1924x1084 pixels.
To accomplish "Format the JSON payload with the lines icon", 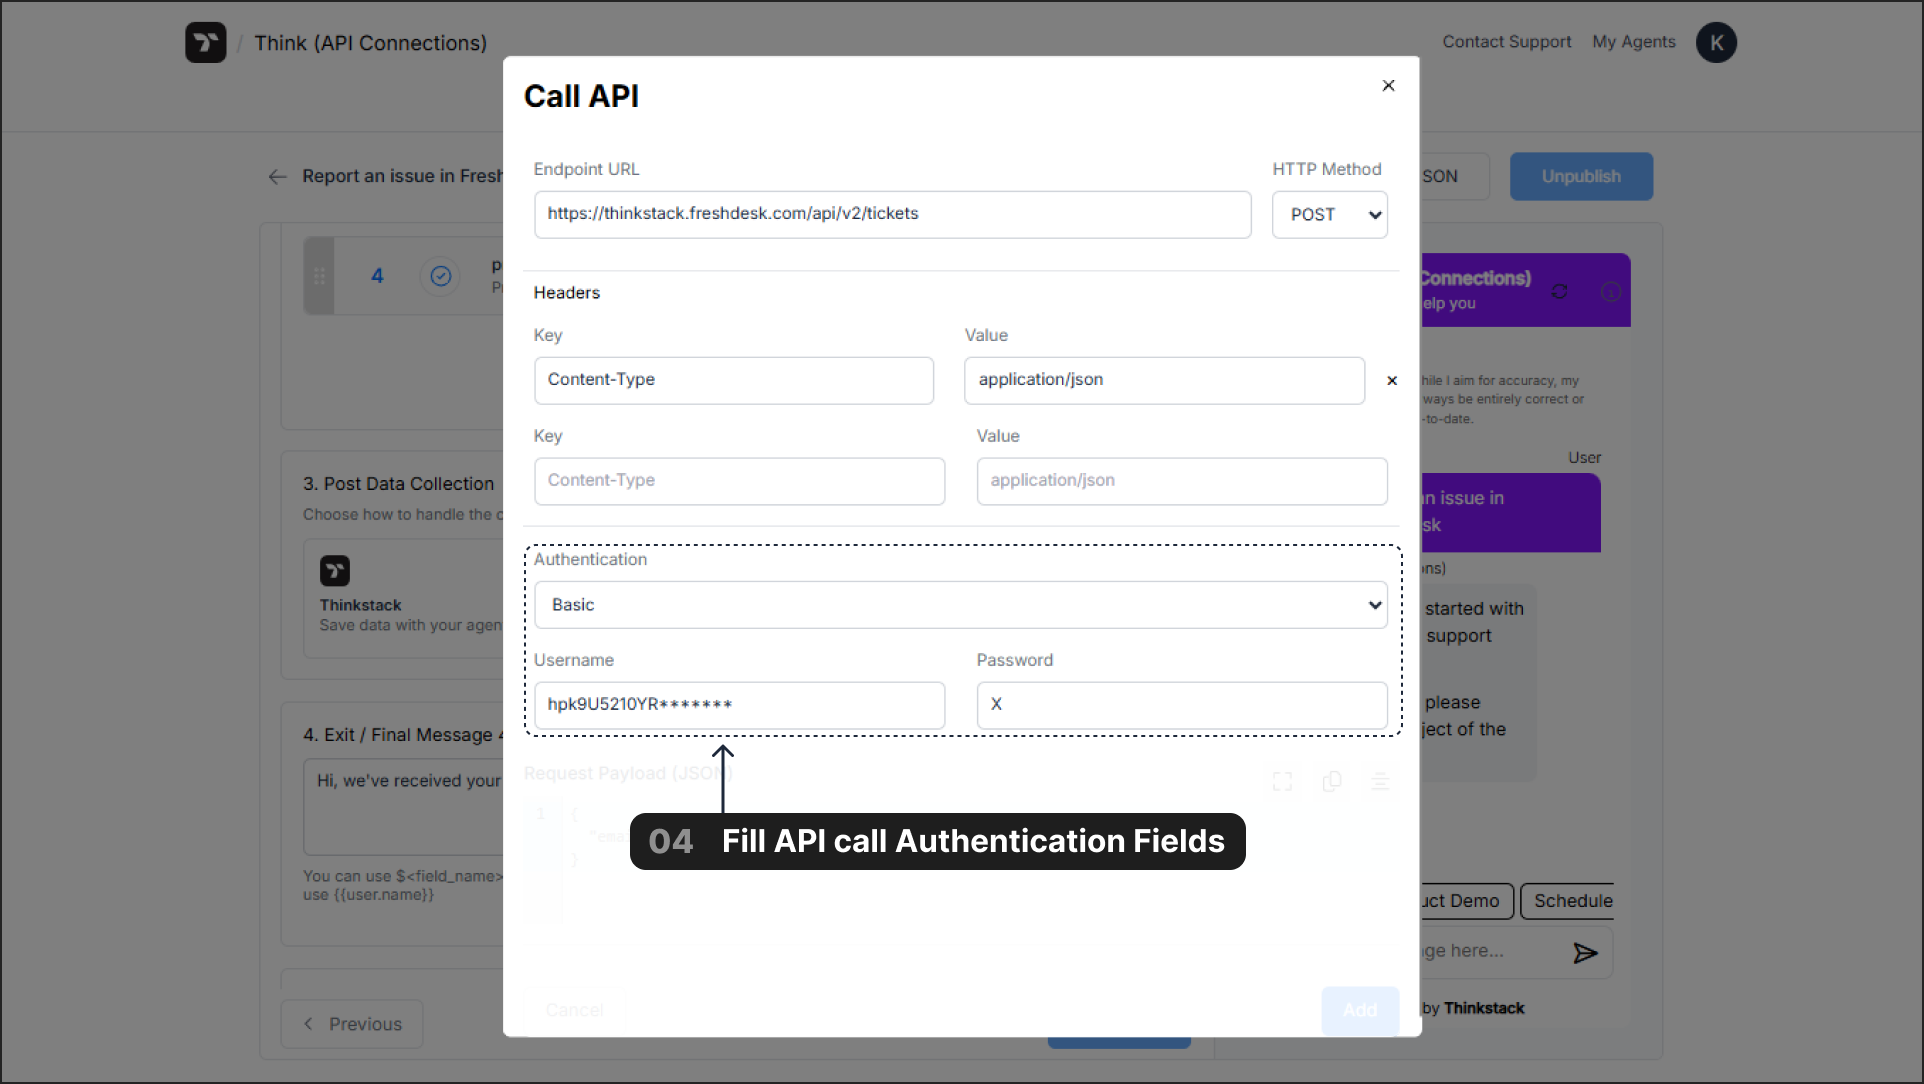I will click(x=1381, y=781).
